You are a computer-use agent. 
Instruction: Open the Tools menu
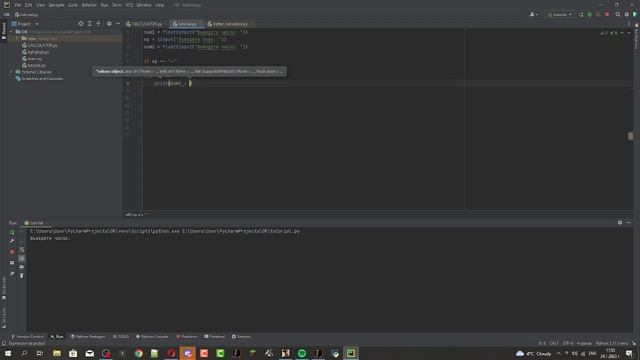pos(117,5)
